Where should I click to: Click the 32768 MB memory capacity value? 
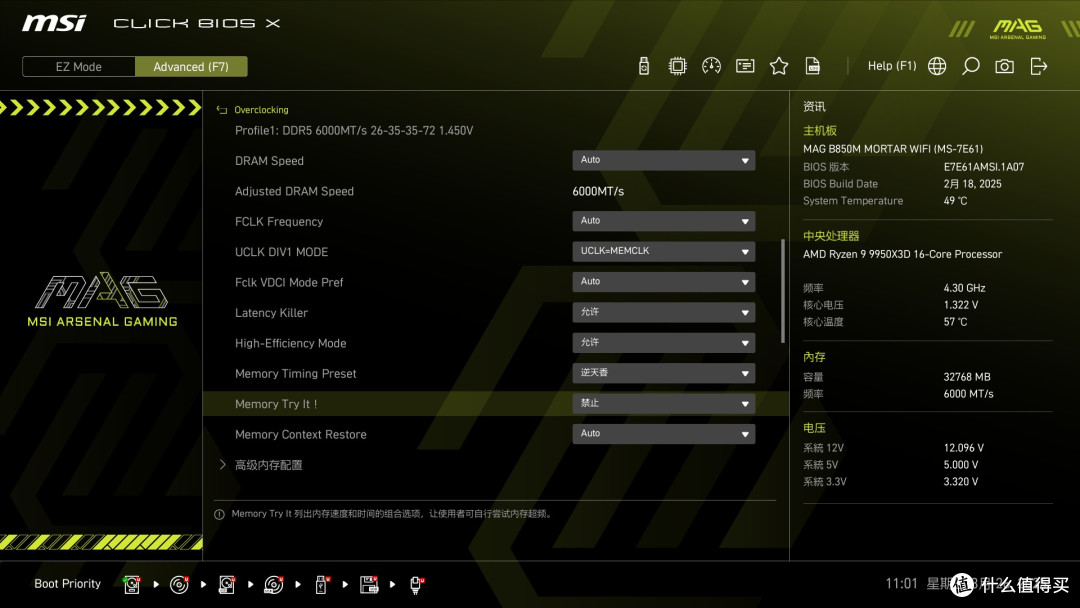967,377
